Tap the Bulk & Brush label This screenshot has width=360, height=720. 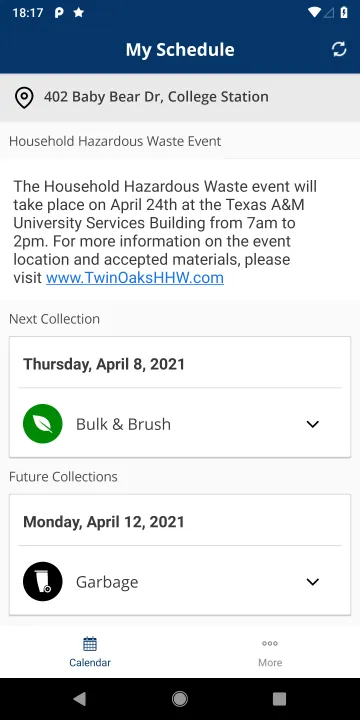tap(123, 424)
